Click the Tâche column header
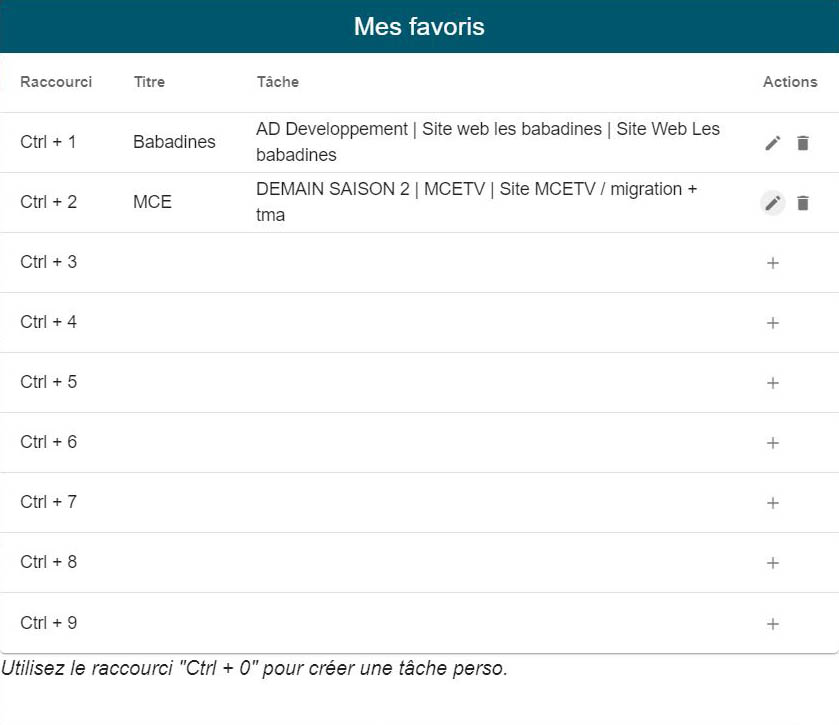Screen dimensions: 839x725 (x=278, y=82)
